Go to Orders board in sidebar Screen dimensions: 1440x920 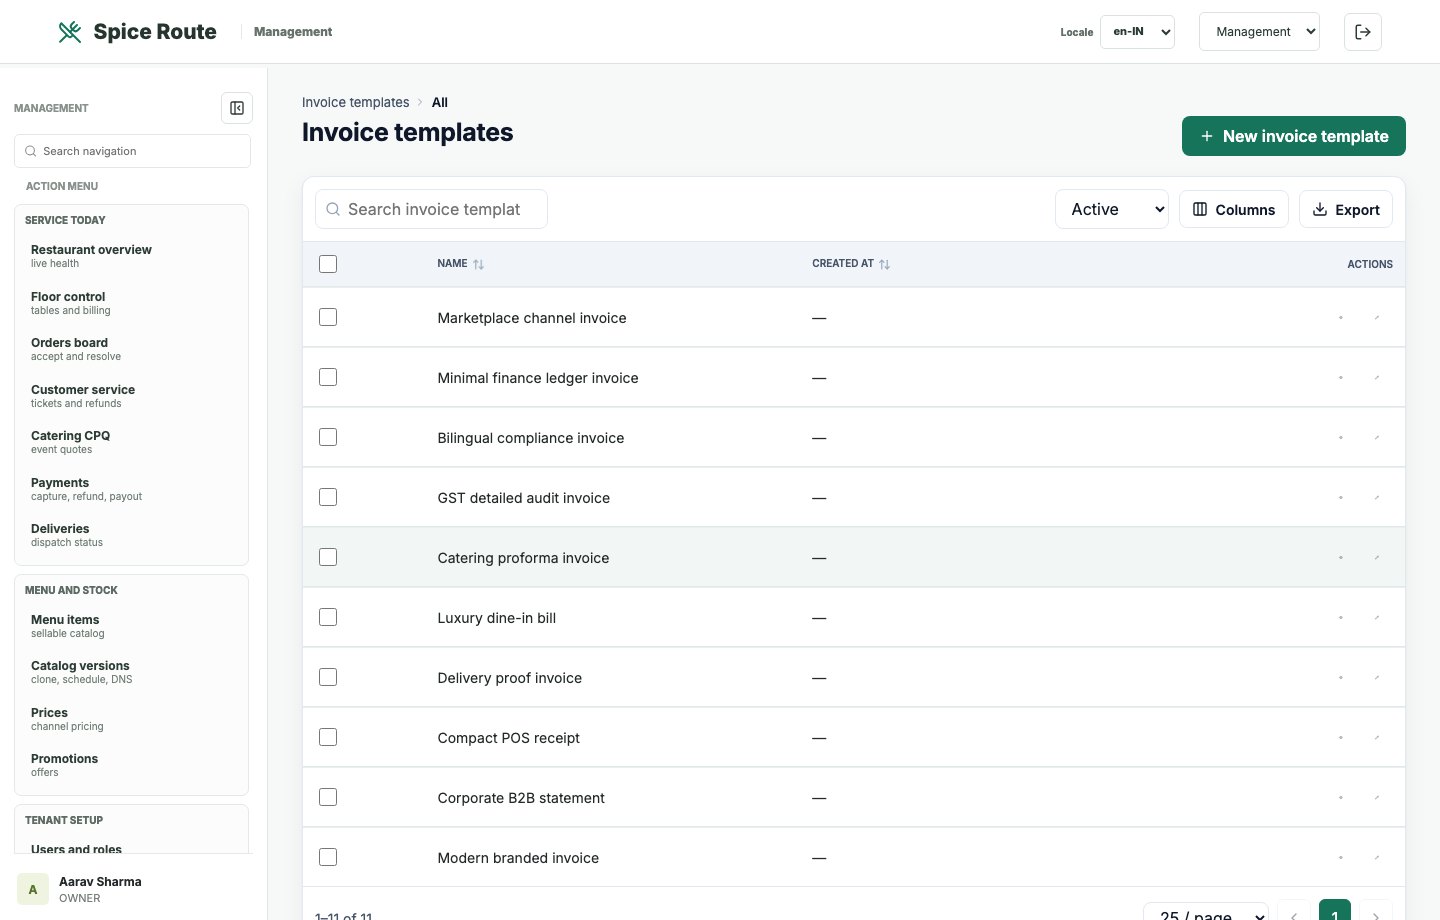click(x=131, y=349)
